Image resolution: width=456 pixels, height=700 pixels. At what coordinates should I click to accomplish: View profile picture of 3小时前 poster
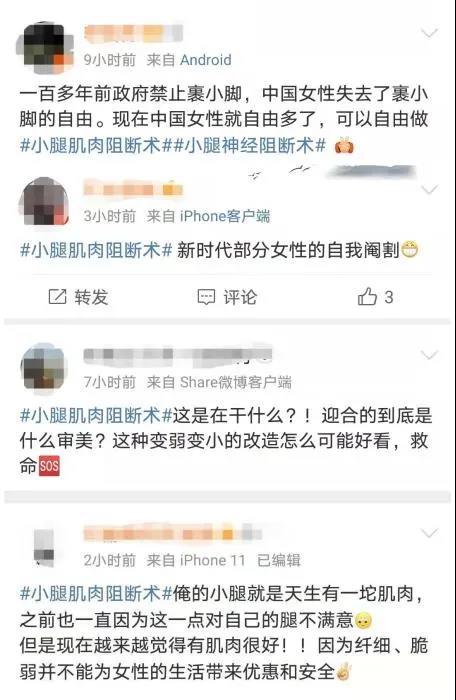point(46,202)
